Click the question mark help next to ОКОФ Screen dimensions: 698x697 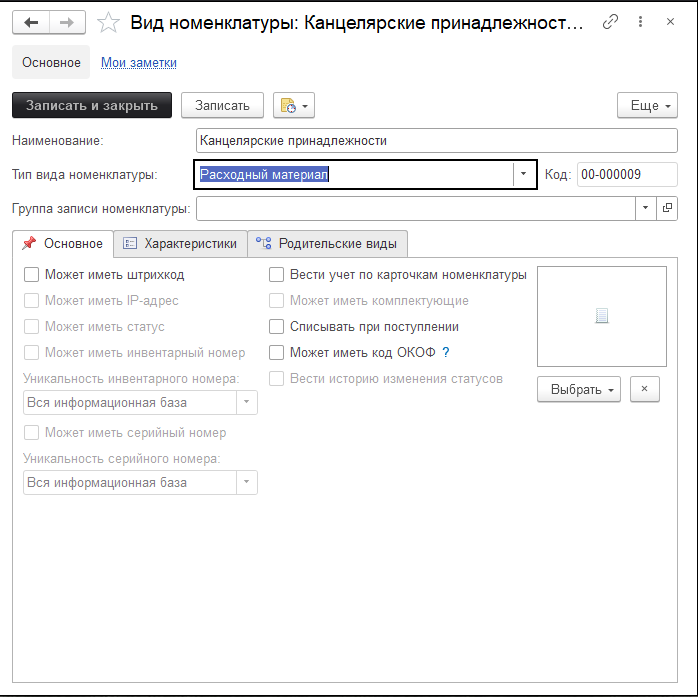(x=446, y=353)
